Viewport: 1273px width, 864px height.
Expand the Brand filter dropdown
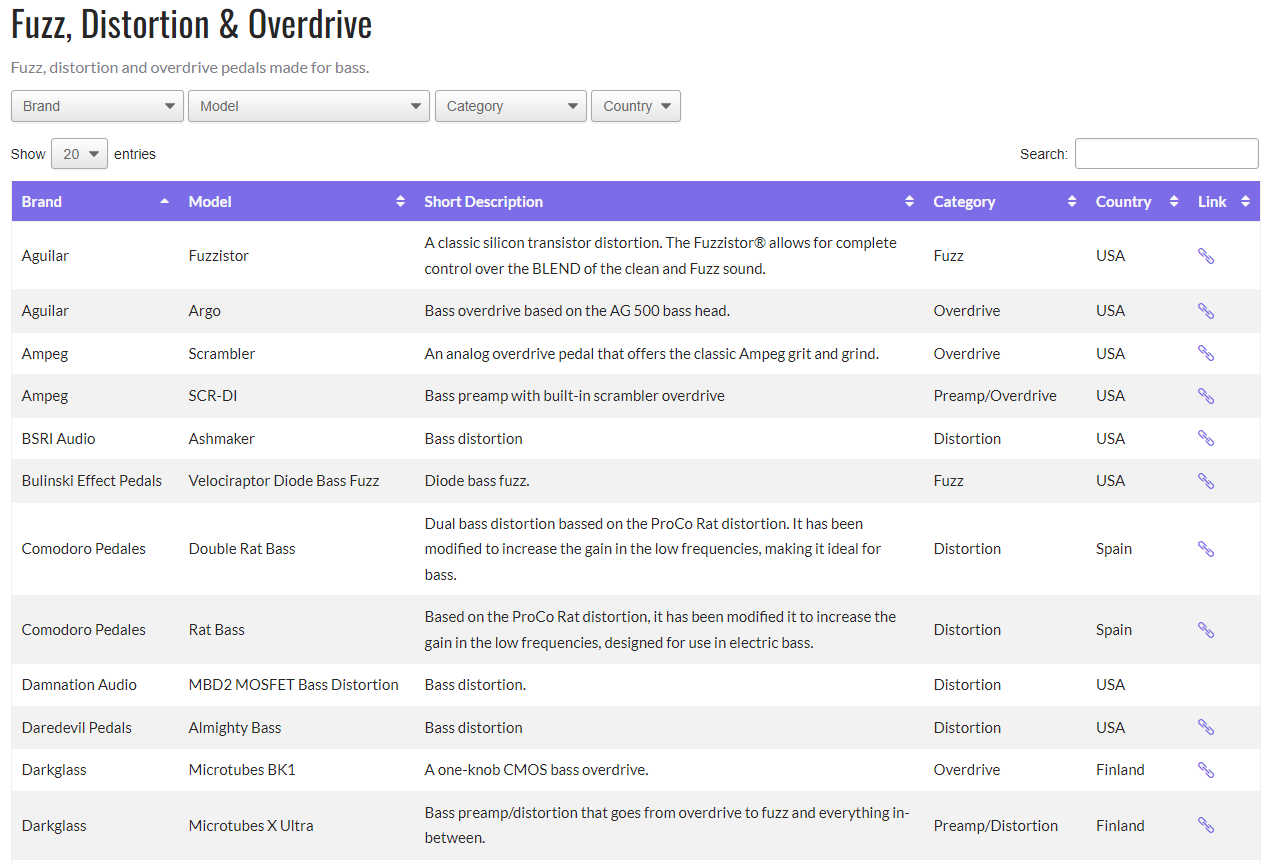click(x=97, y=106)
